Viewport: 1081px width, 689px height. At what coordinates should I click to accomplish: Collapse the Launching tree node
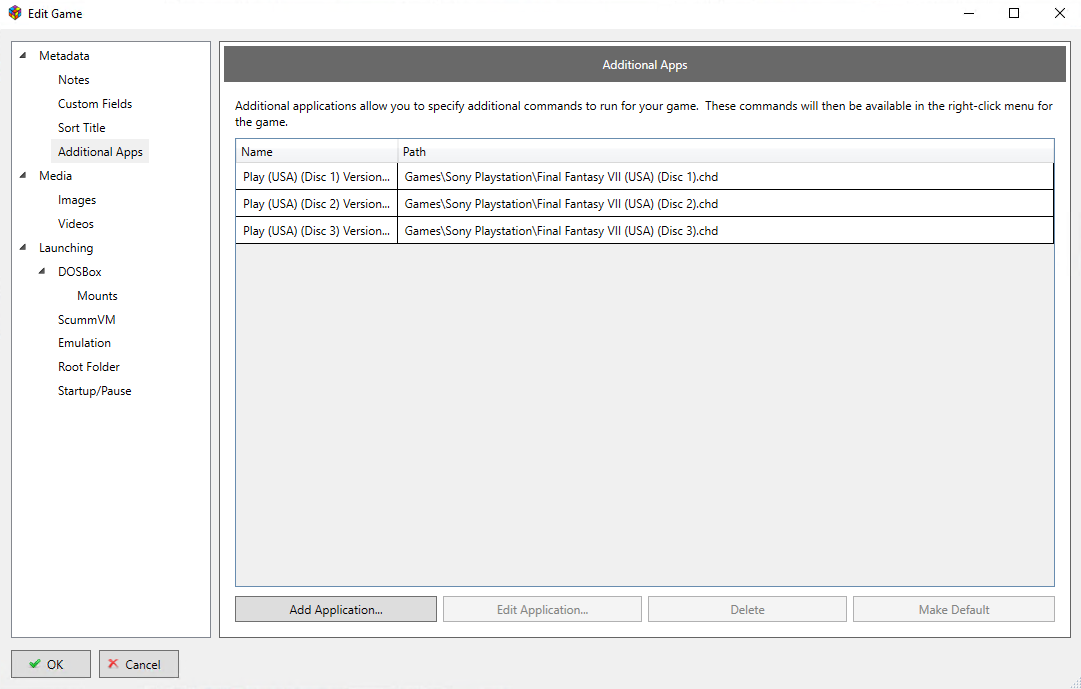(x=23, y=247)
